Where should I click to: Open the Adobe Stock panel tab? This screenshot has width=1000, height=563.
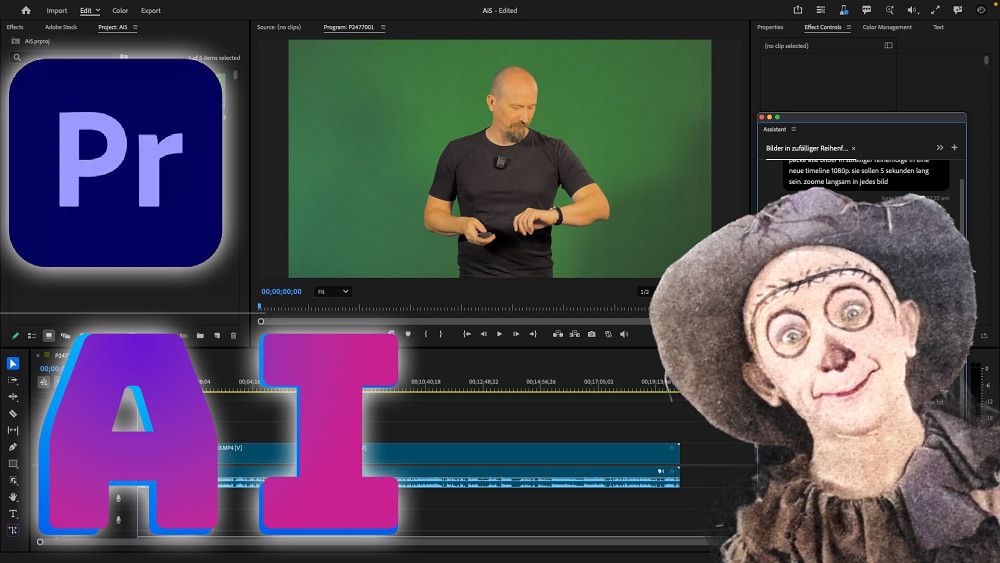coord(61,27)
